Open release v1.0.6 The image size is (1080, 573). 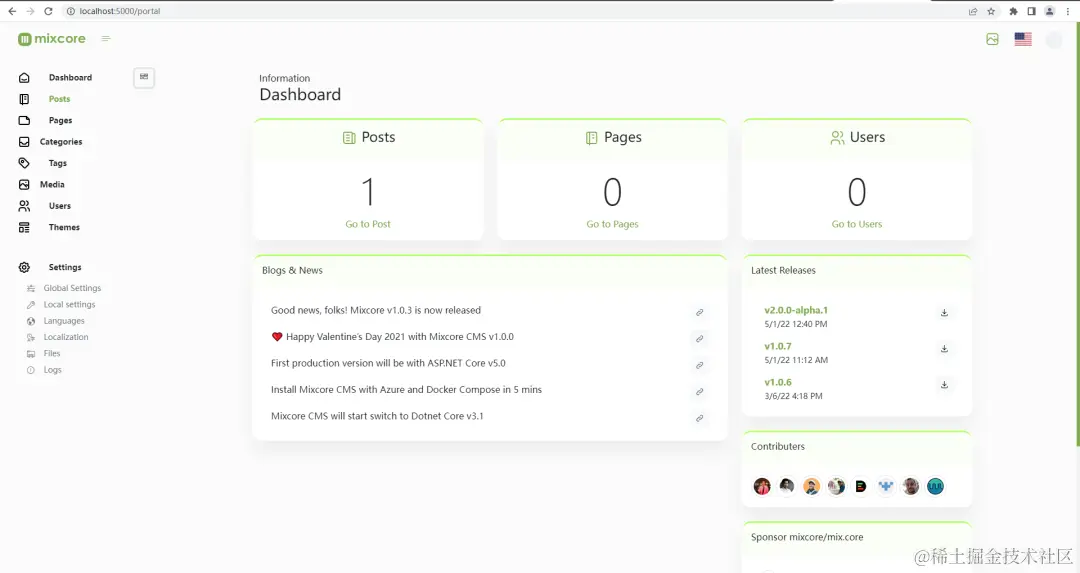[778, 382]
